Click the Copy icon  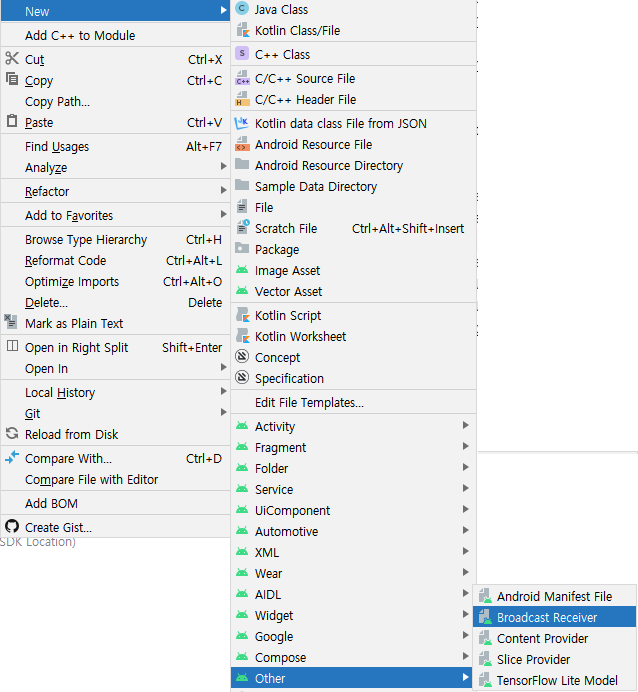click(12, 79)
